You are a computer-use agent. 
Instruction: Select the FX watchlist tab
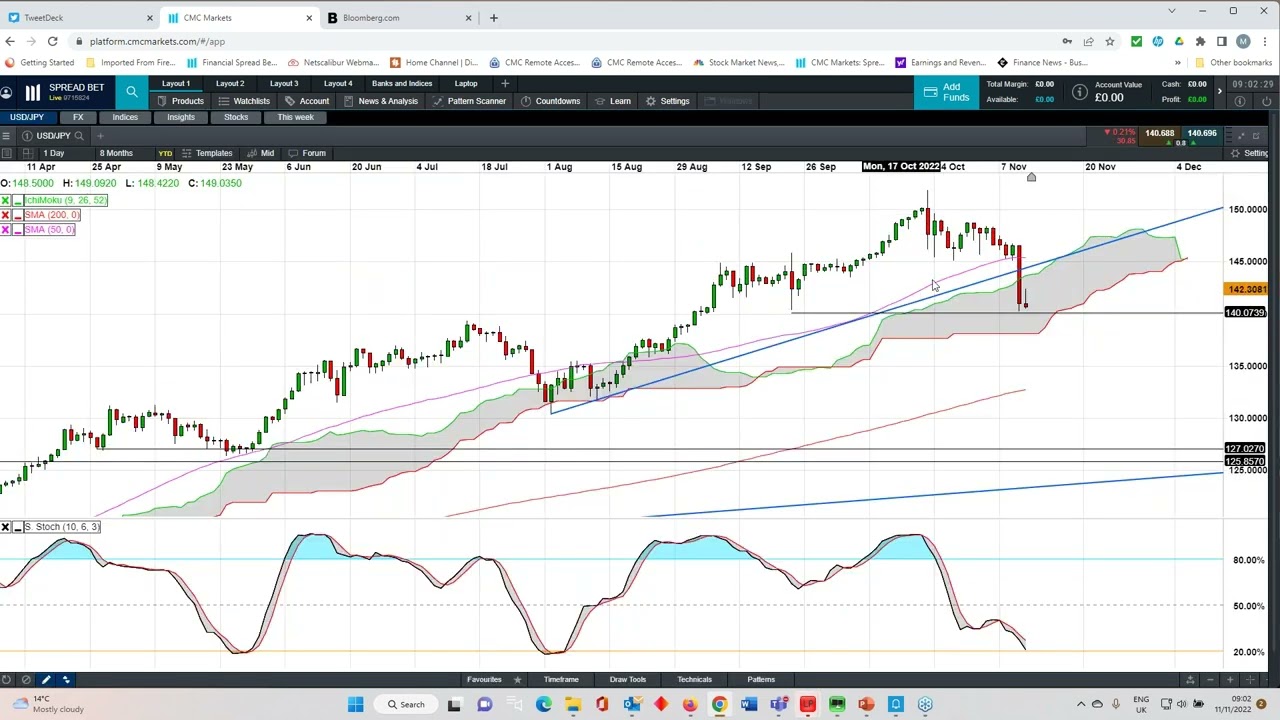pyautogui.click(x=78, y=117)
